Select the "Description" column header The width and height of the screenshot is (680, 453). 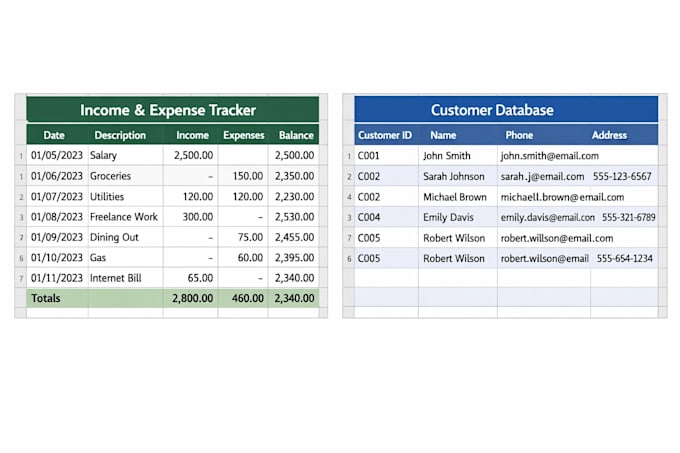tap(120, 135)
